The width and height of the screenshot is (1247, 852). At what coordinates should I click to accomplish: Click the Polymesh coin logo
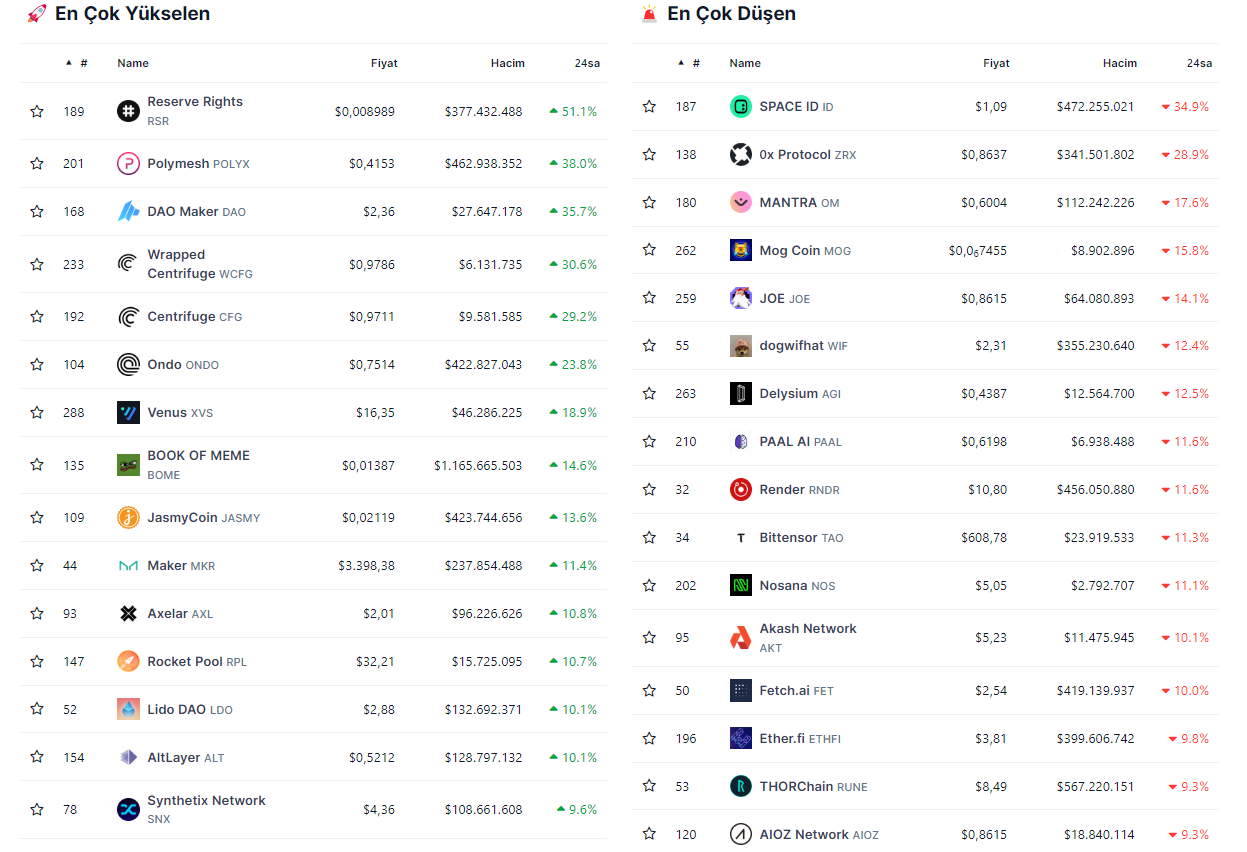click(128, 163)
